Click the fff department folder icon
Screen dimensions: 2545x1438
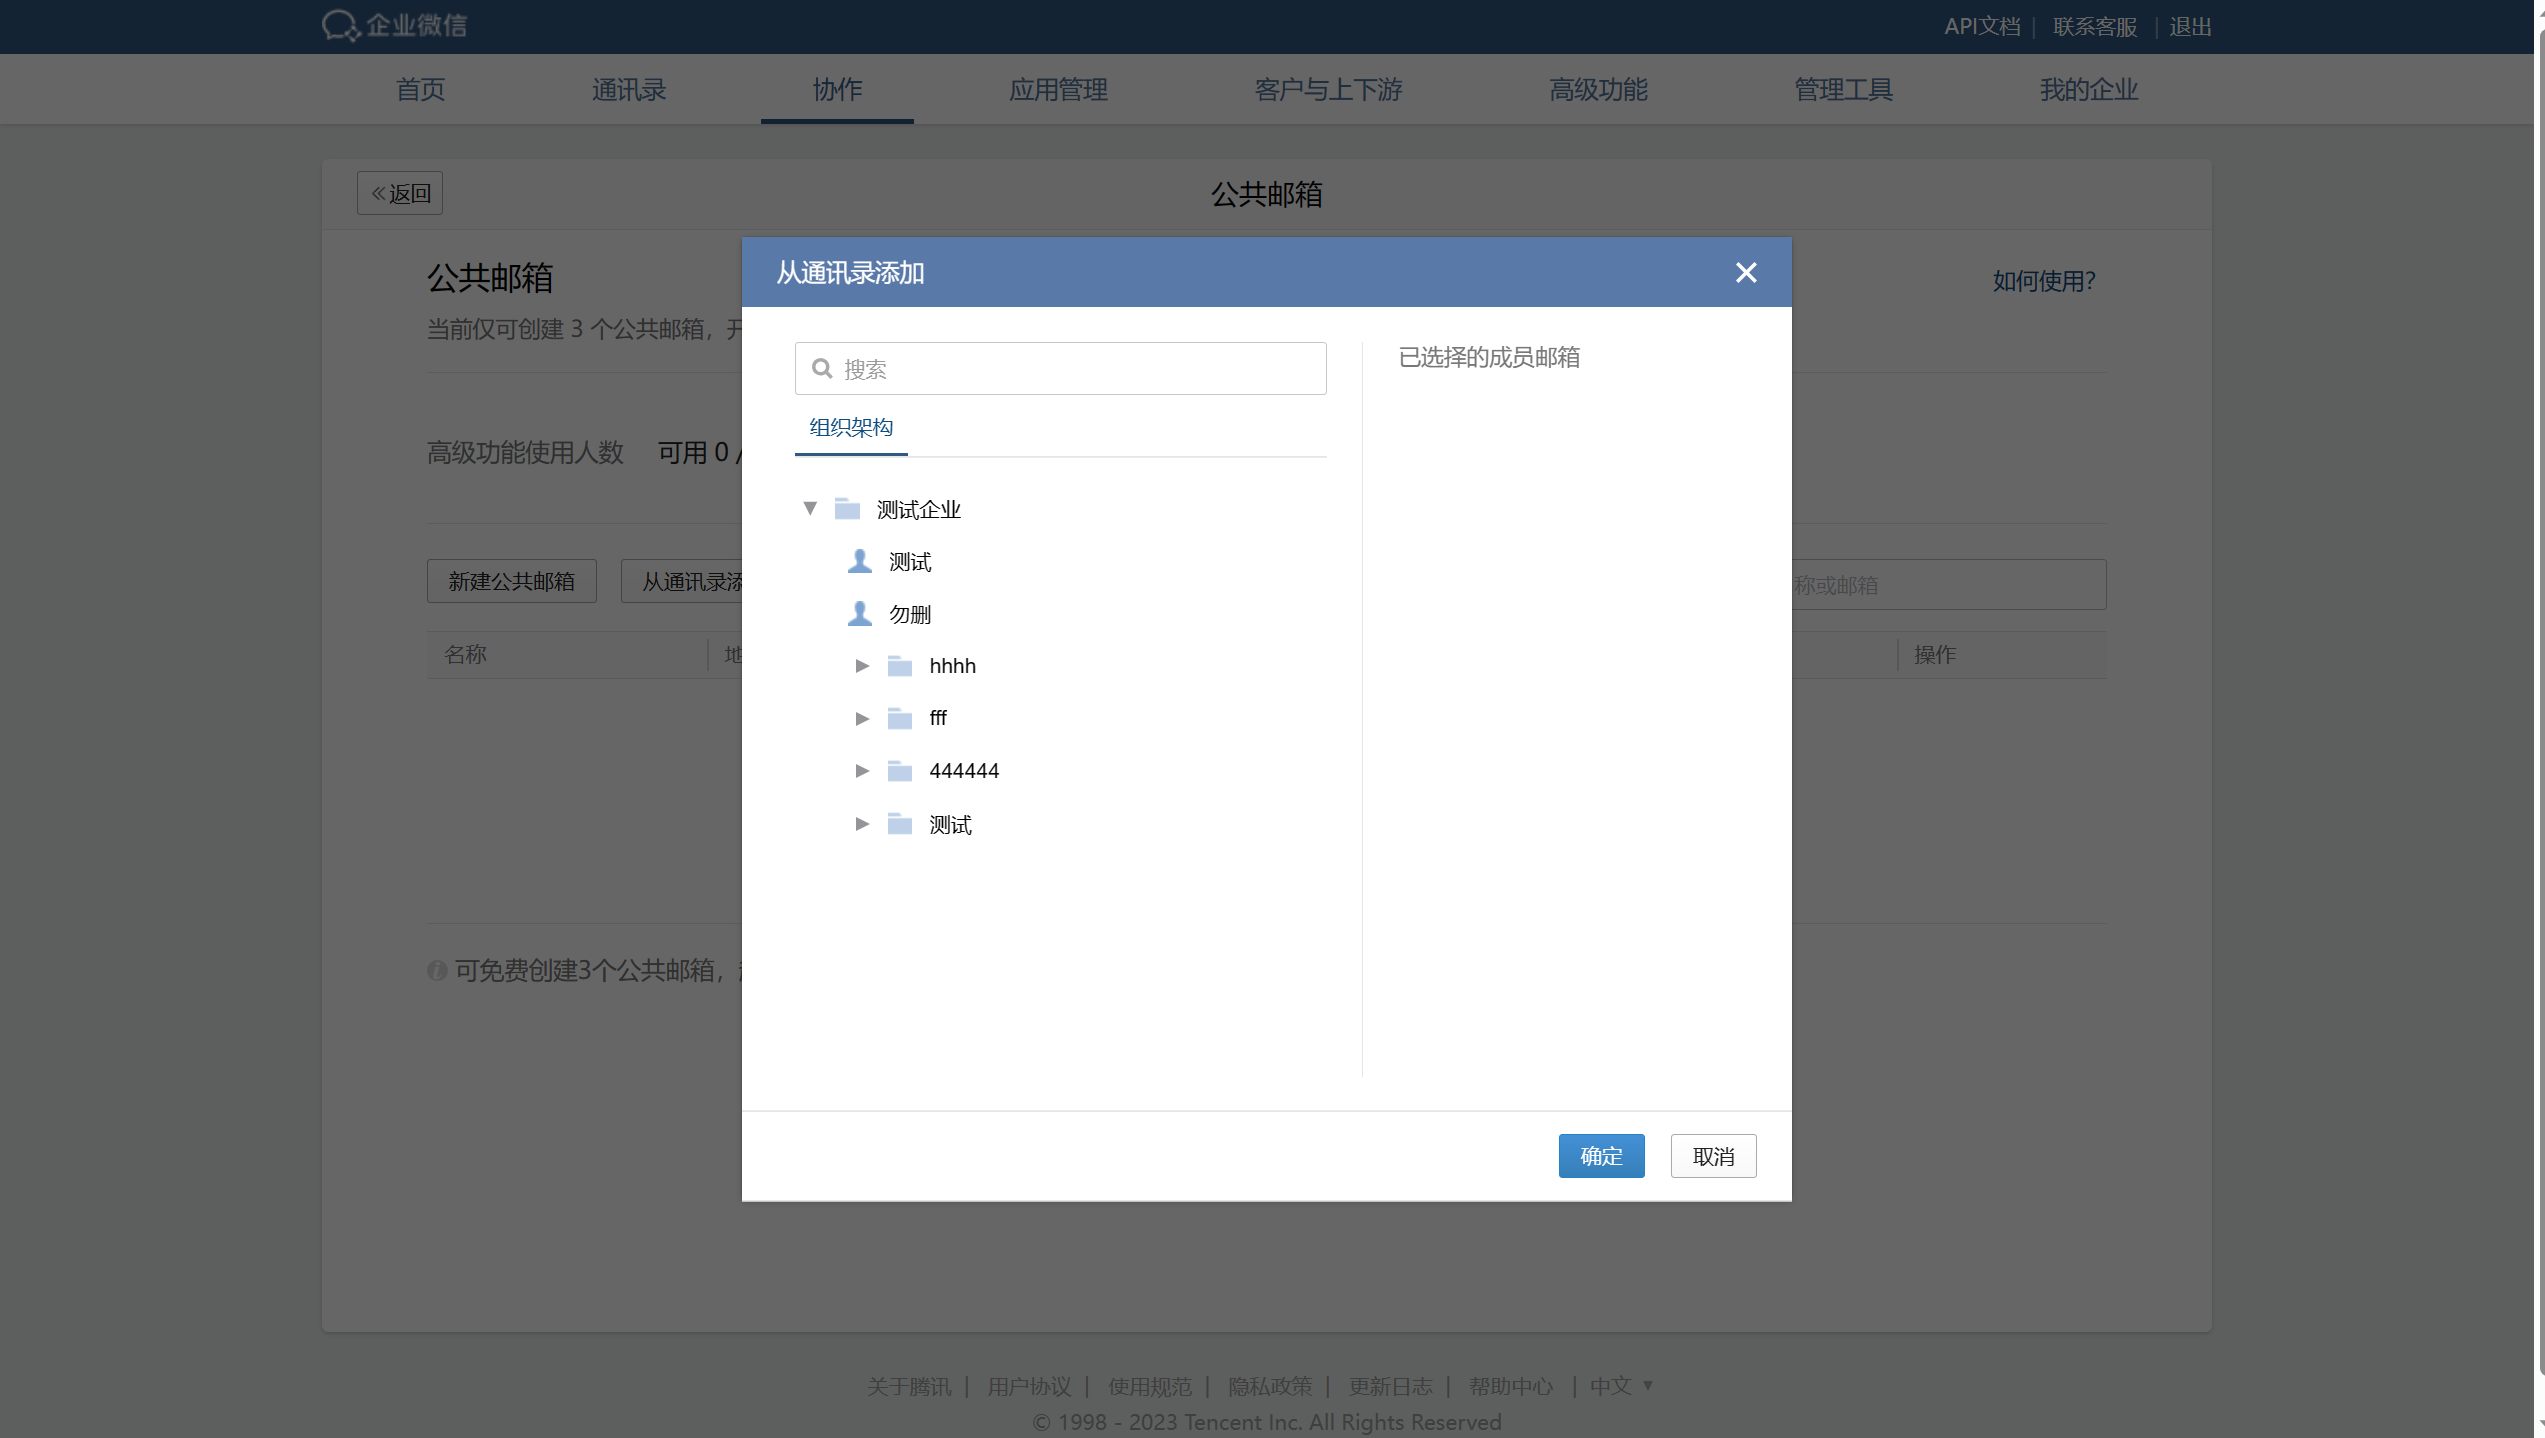pyautogui.click(x=900, y=717)
